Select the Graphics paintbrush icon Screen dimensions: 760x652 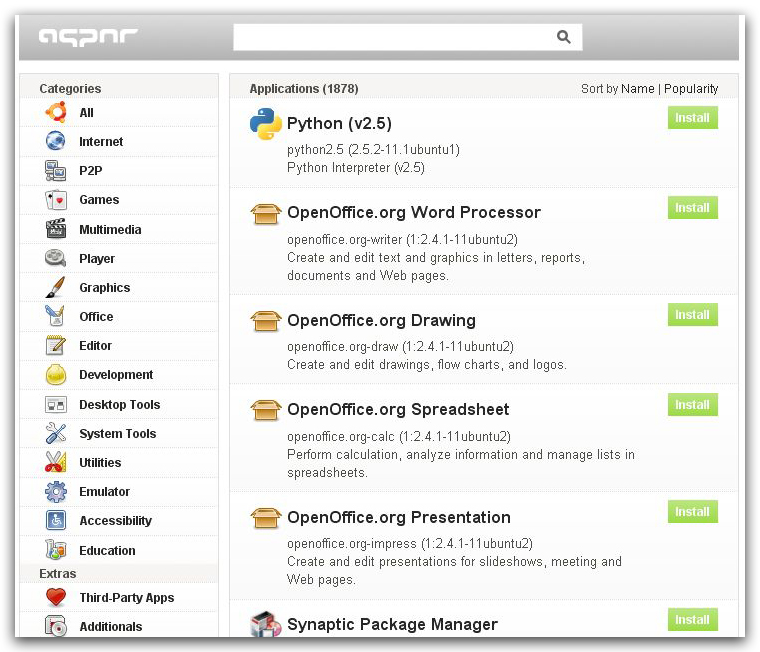tap(56, 287)
